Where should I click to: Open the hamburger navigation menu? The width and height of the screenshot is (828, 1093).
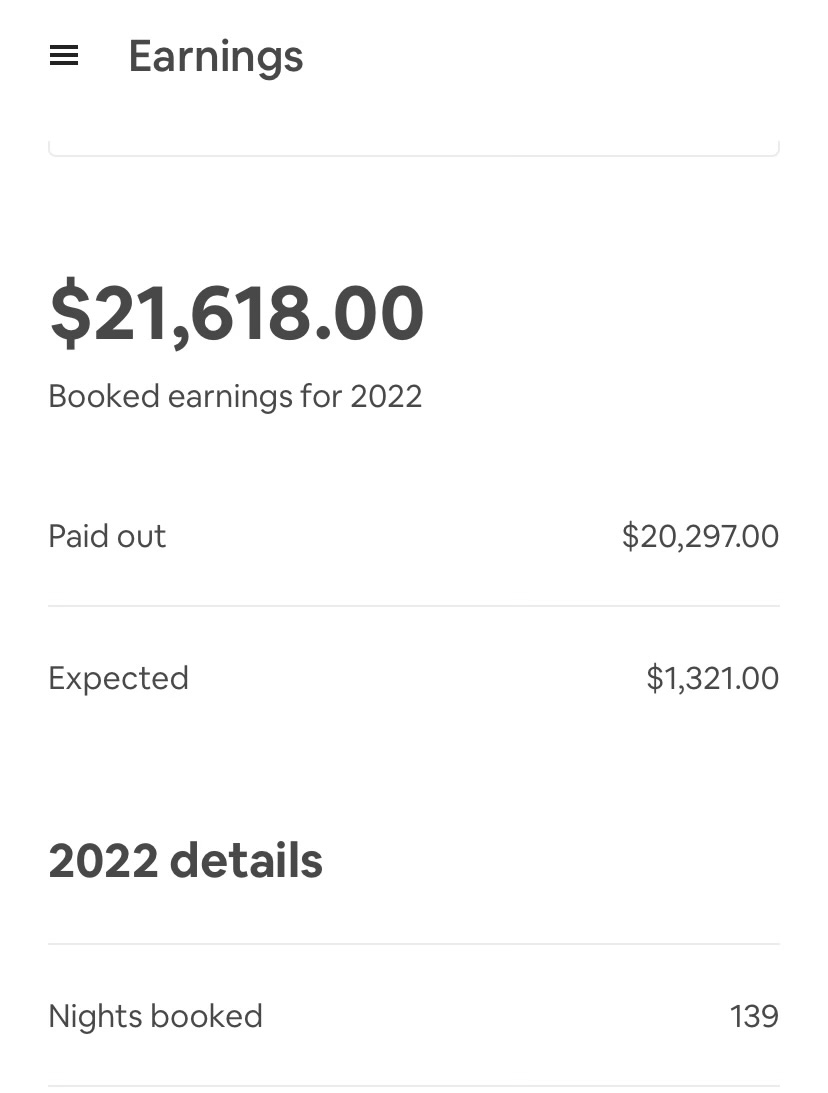click(64, 56)
